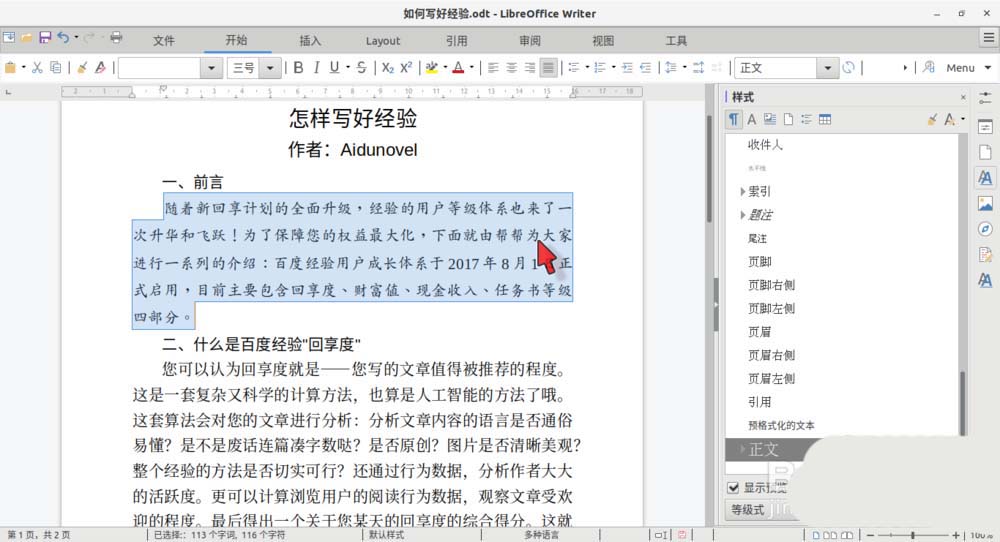
Task: Switch to the Layout tab
Action: click(383, 41)
